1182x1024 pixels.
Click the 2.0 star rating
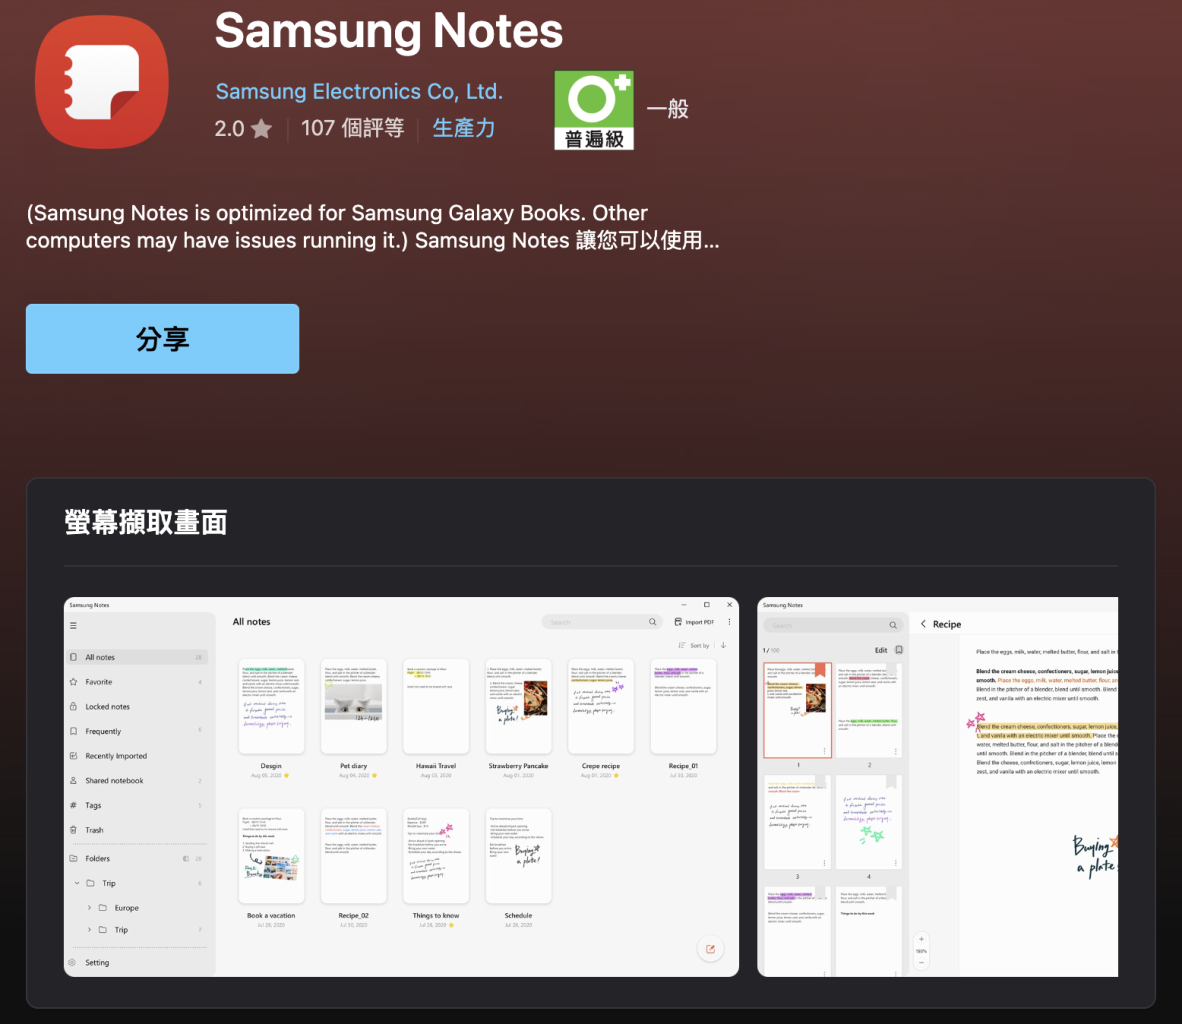coord(243,128)
